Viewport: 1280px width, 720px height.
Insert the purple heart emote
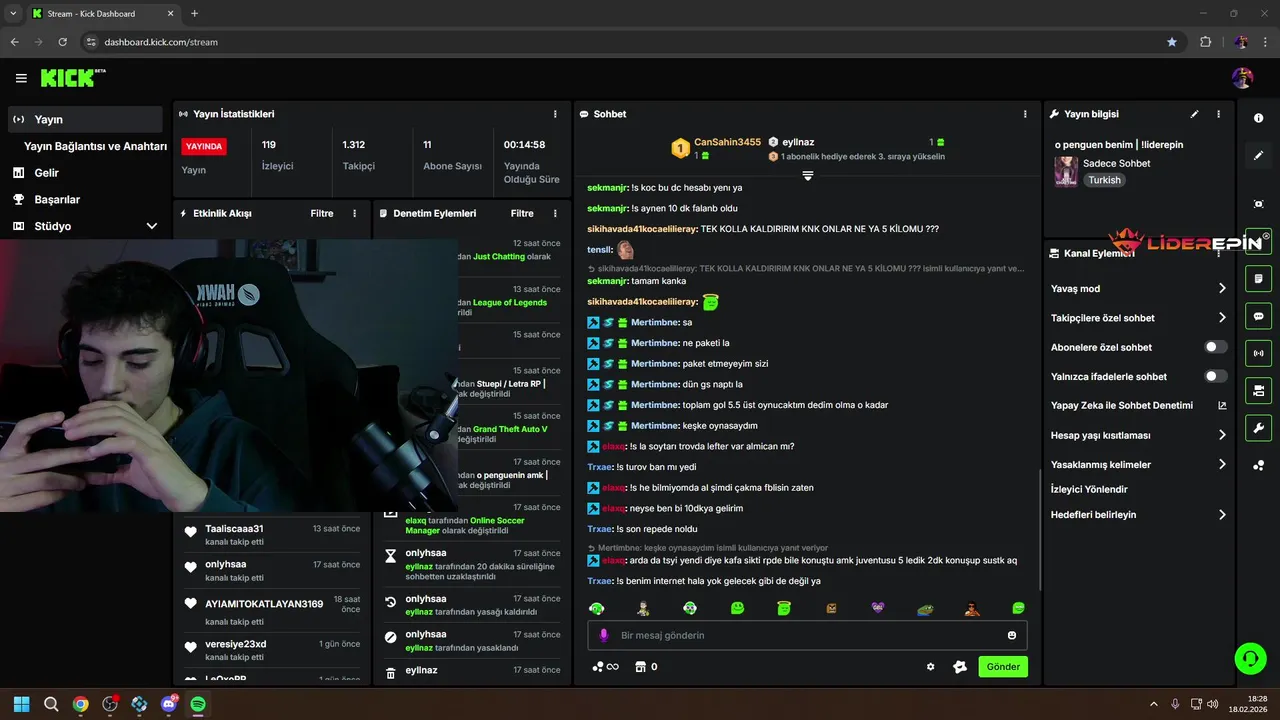click(x=878, y=608)
